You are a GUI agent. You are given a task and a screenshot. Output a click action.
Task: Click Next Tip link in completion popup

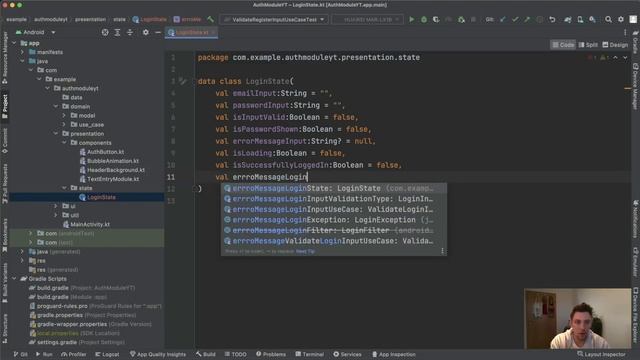tap(305, 251)
